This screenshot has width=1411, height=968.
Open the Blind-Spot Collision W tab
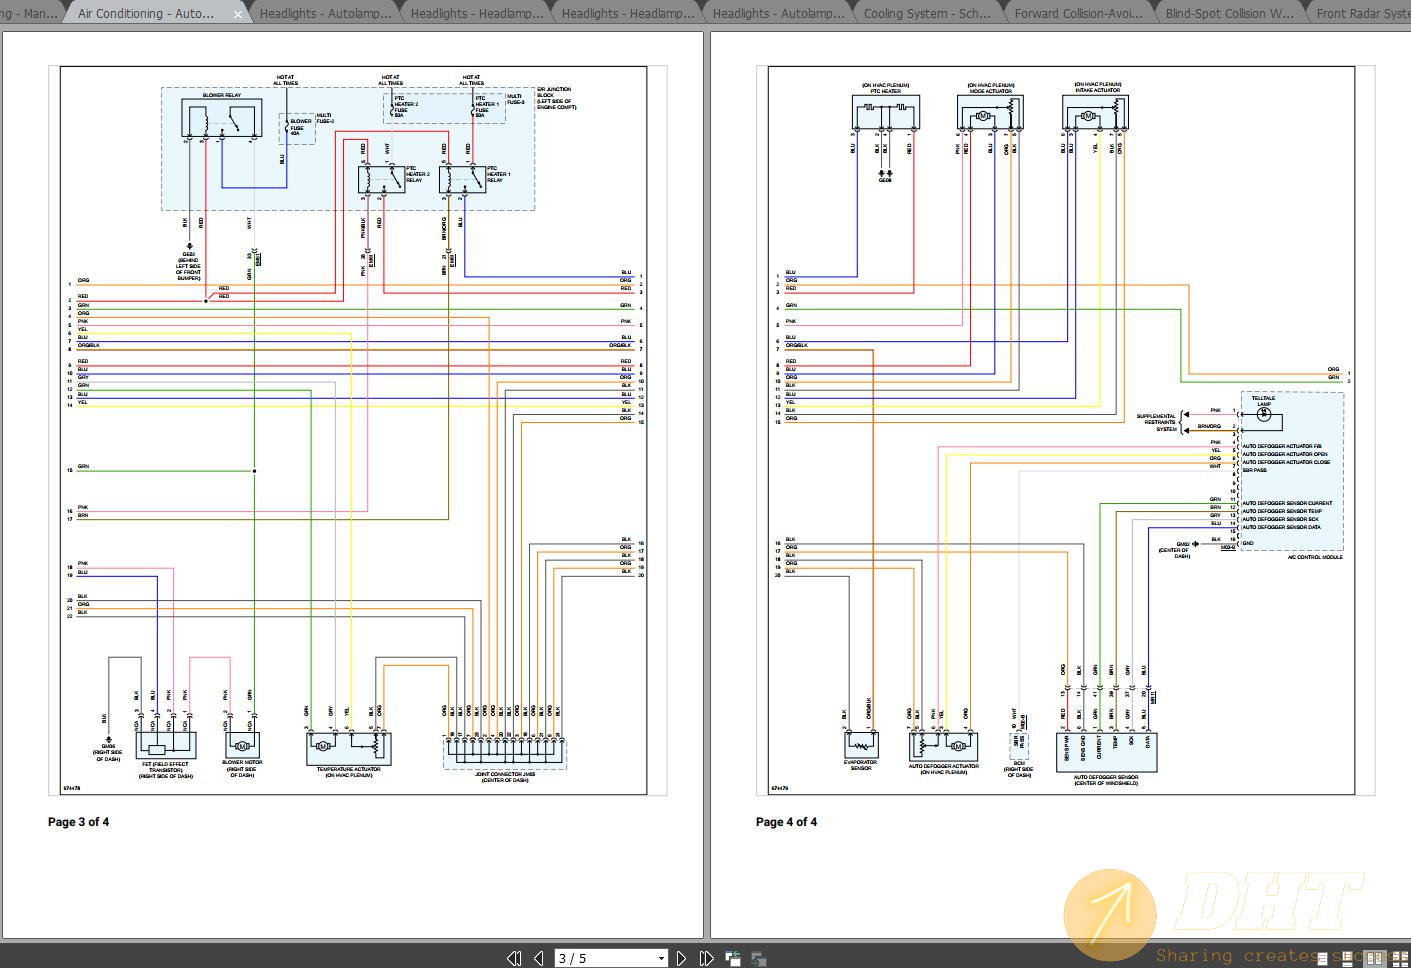point(1229,14)
